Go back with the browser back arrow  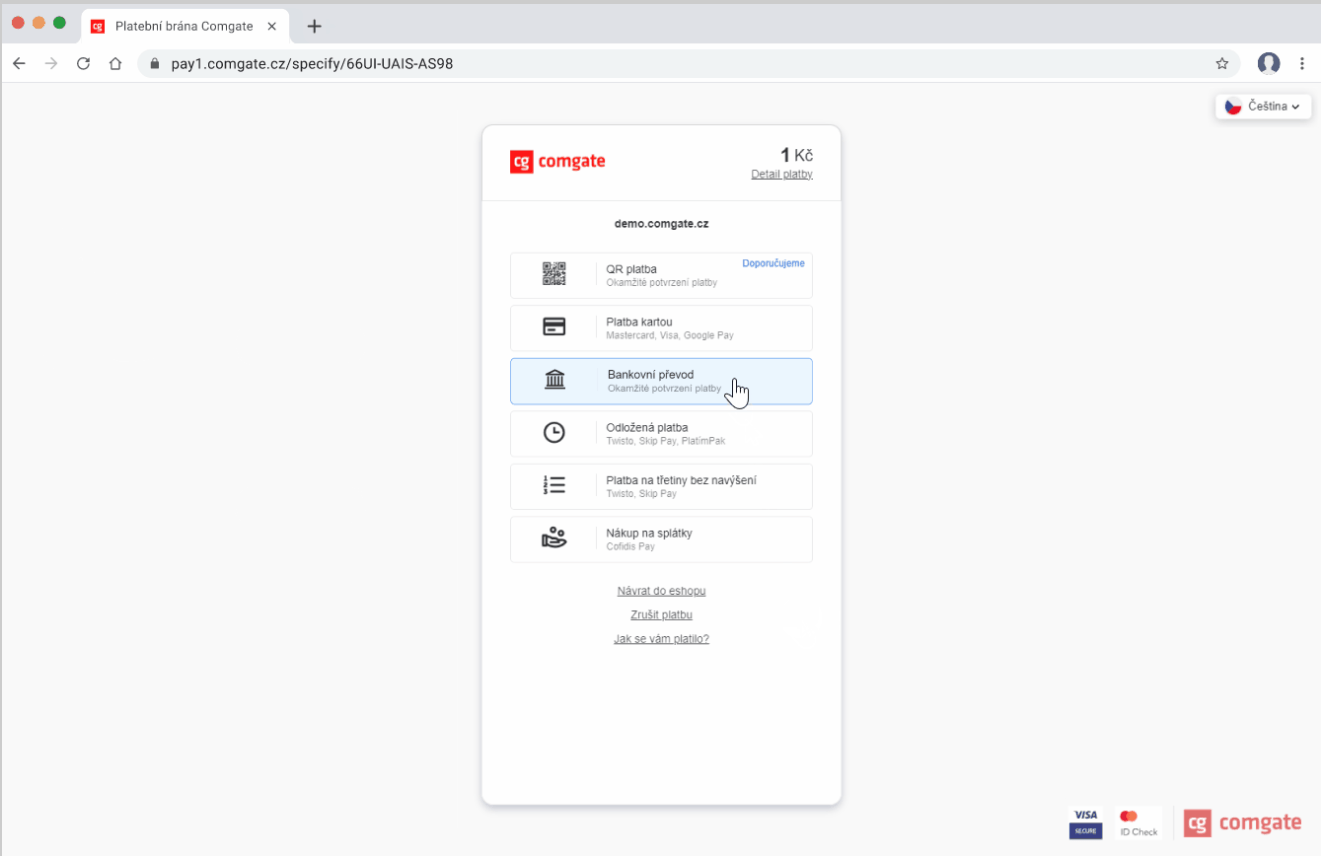[x=19, y=63]
